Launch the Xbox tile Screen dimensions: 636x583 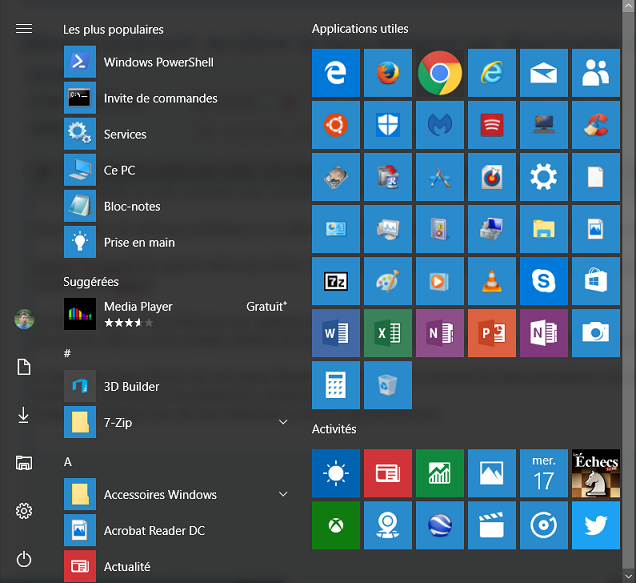[335, 525]
